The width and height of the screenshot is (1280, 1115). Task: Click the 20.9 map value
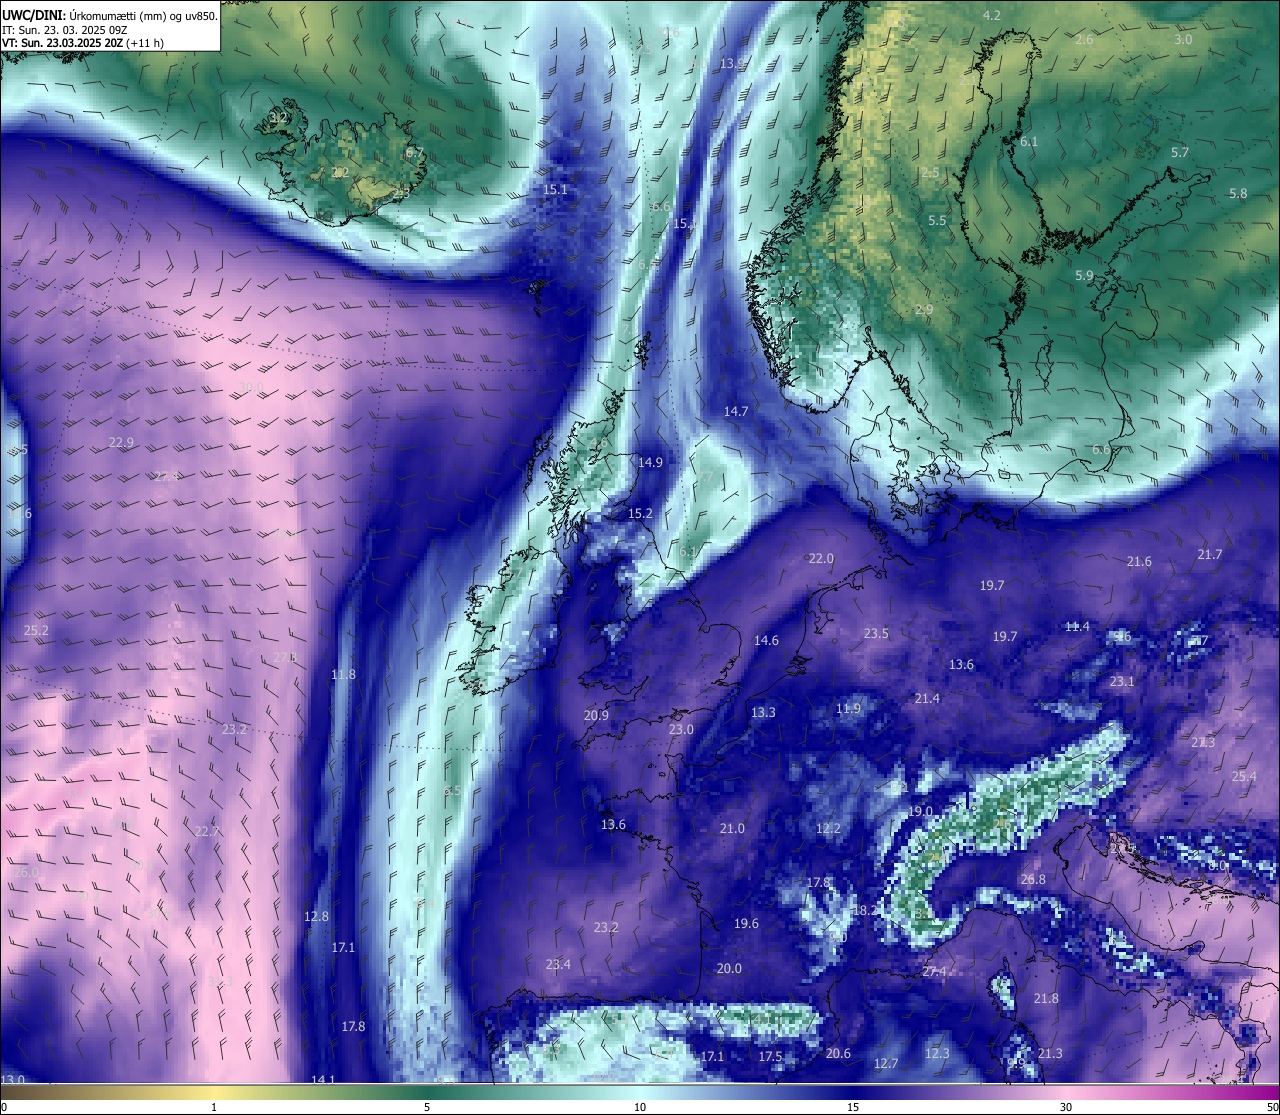point(596,715)
